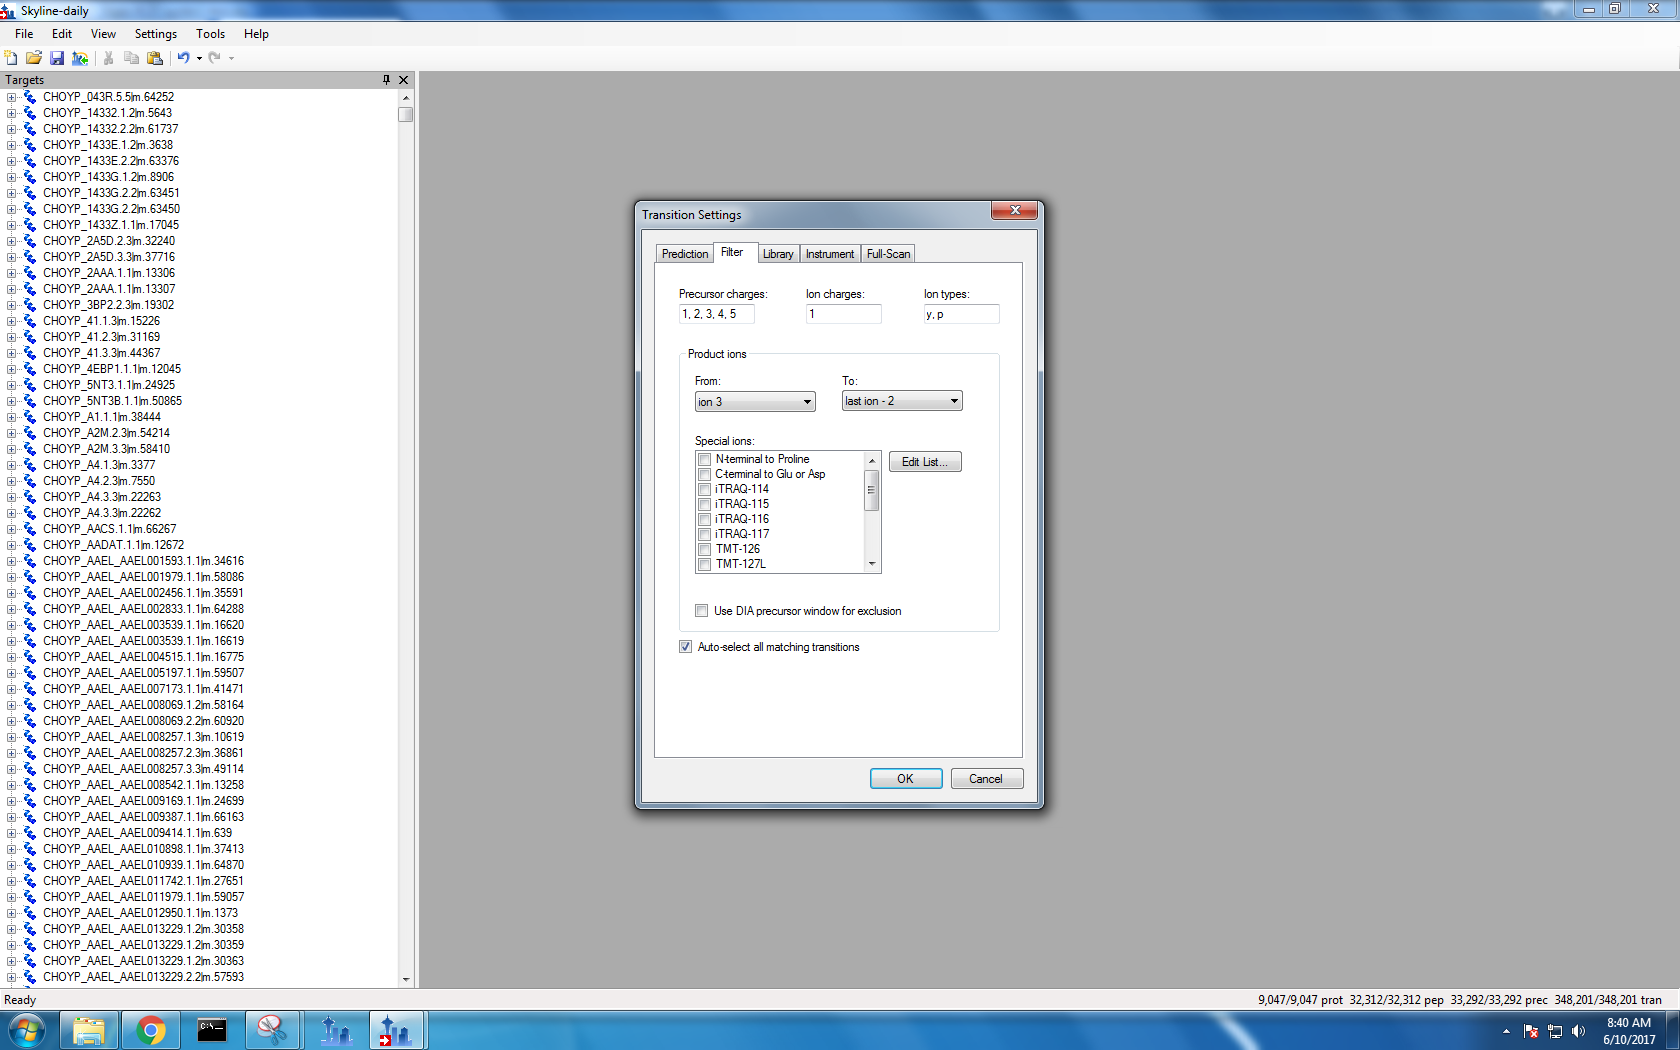Open the From product ion dropdown

coord(755,402)
